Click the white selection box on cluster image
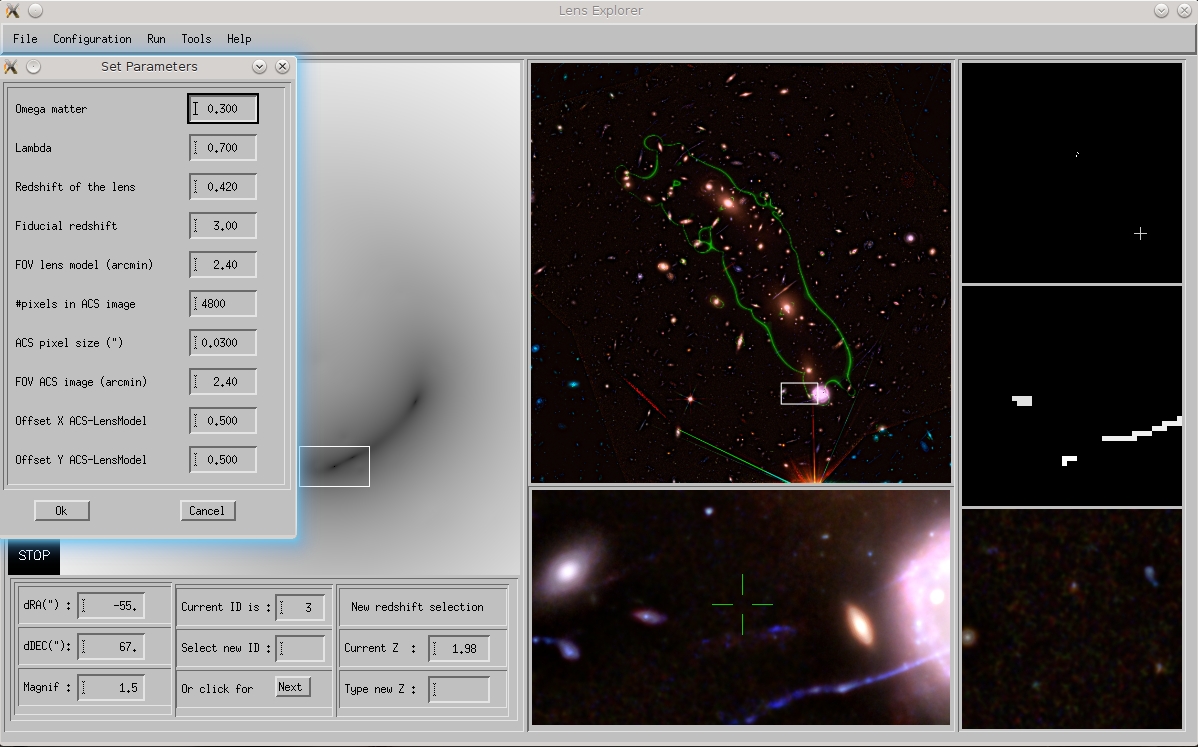This screenshot has width=1198, height=747. pyautogui.click(x=799, y=393)
